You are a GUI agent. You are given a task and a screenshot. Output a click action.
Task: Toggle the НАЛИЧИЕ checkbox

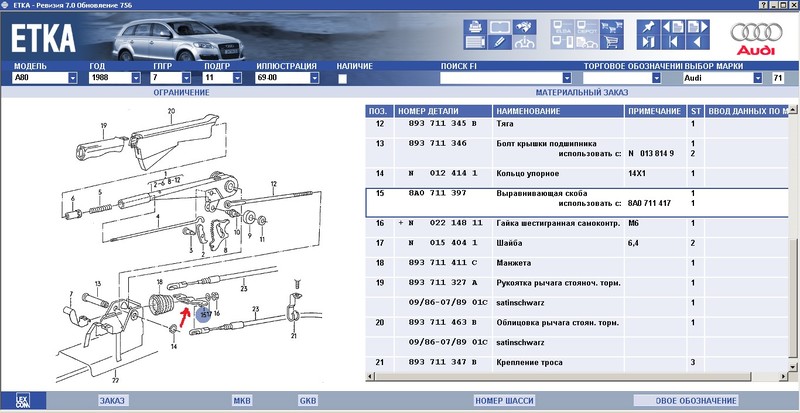(342, 79)
